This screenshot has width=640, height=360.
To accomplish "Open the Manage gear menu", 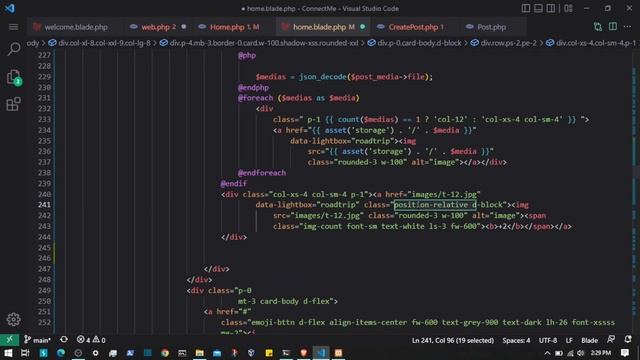I will coord(13,319).
